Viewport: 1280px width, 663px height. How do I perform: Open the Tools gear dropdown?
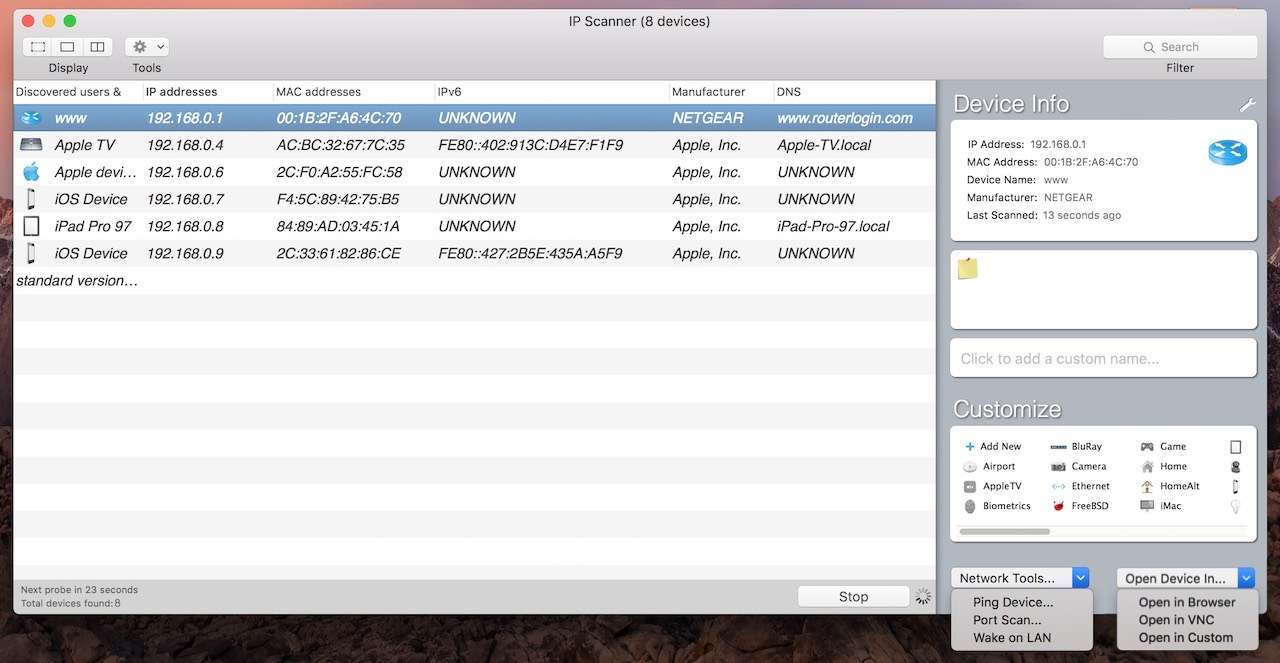pyautogui.click(x=147, y=47)
